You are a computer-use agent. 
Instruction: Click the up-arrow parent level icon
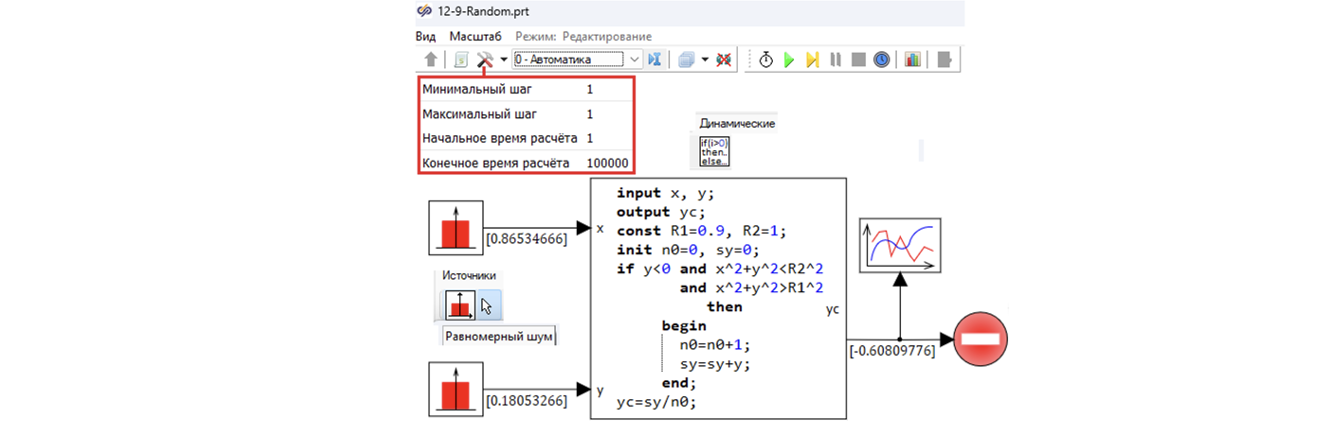coord(431,59)
